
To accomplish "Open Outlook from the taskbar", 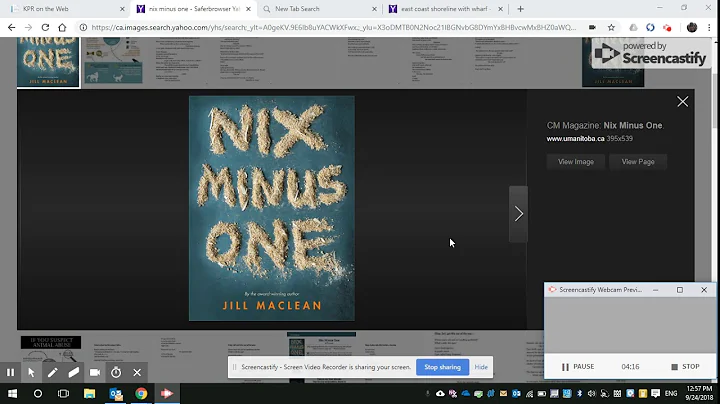I will (116, 393).
